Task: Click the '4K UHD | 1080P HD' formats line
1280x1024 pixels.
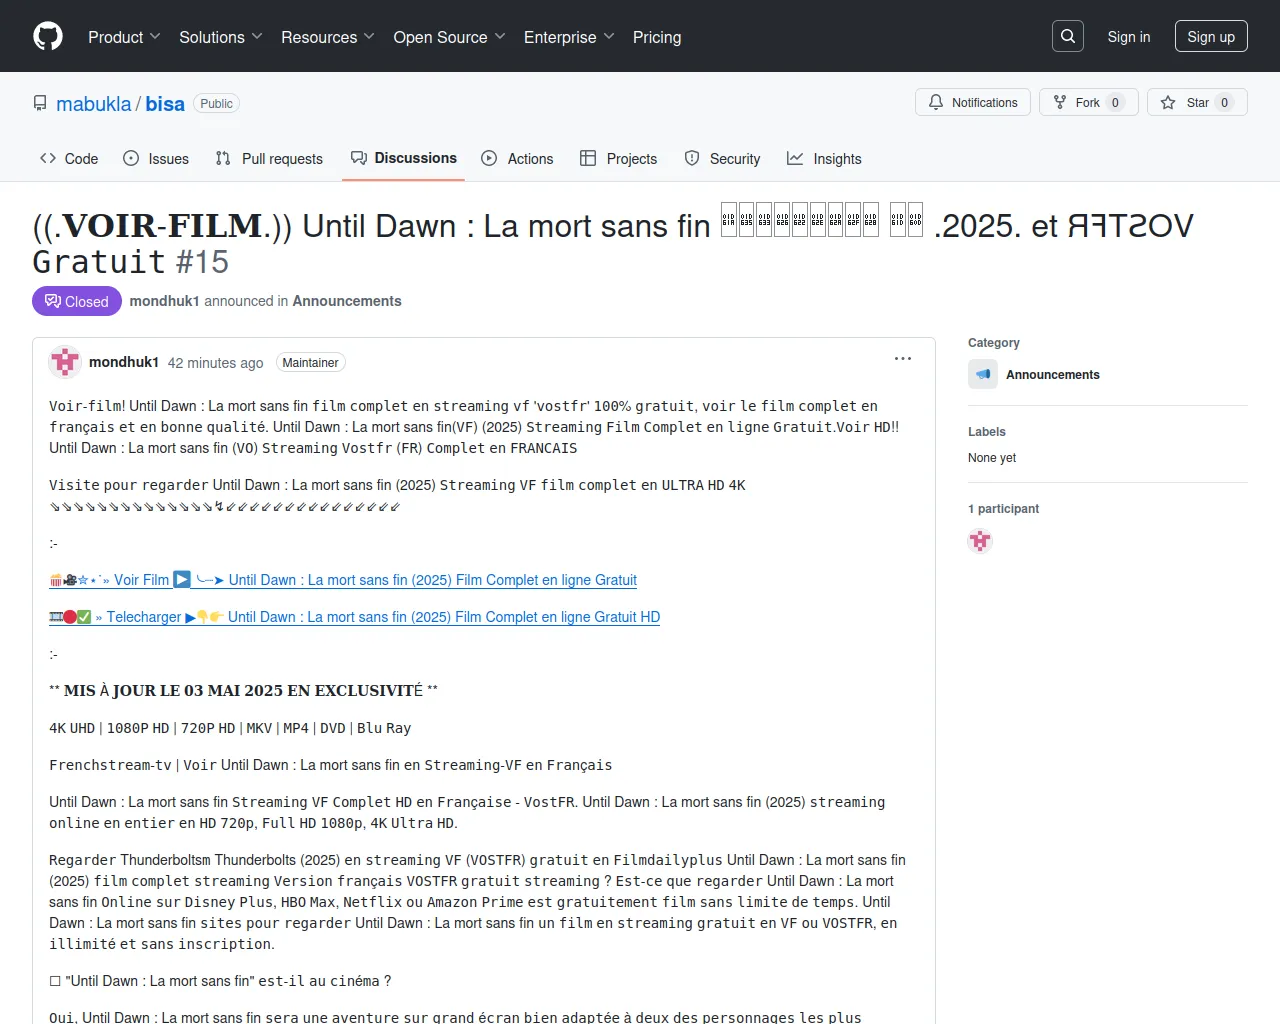Action: click(x=230, y=728)
